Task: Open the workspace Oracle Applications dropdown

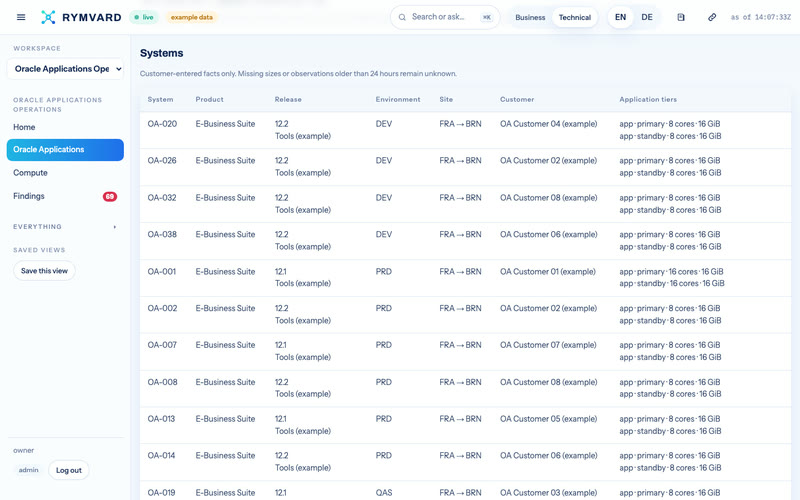Action: pos(65,69)
